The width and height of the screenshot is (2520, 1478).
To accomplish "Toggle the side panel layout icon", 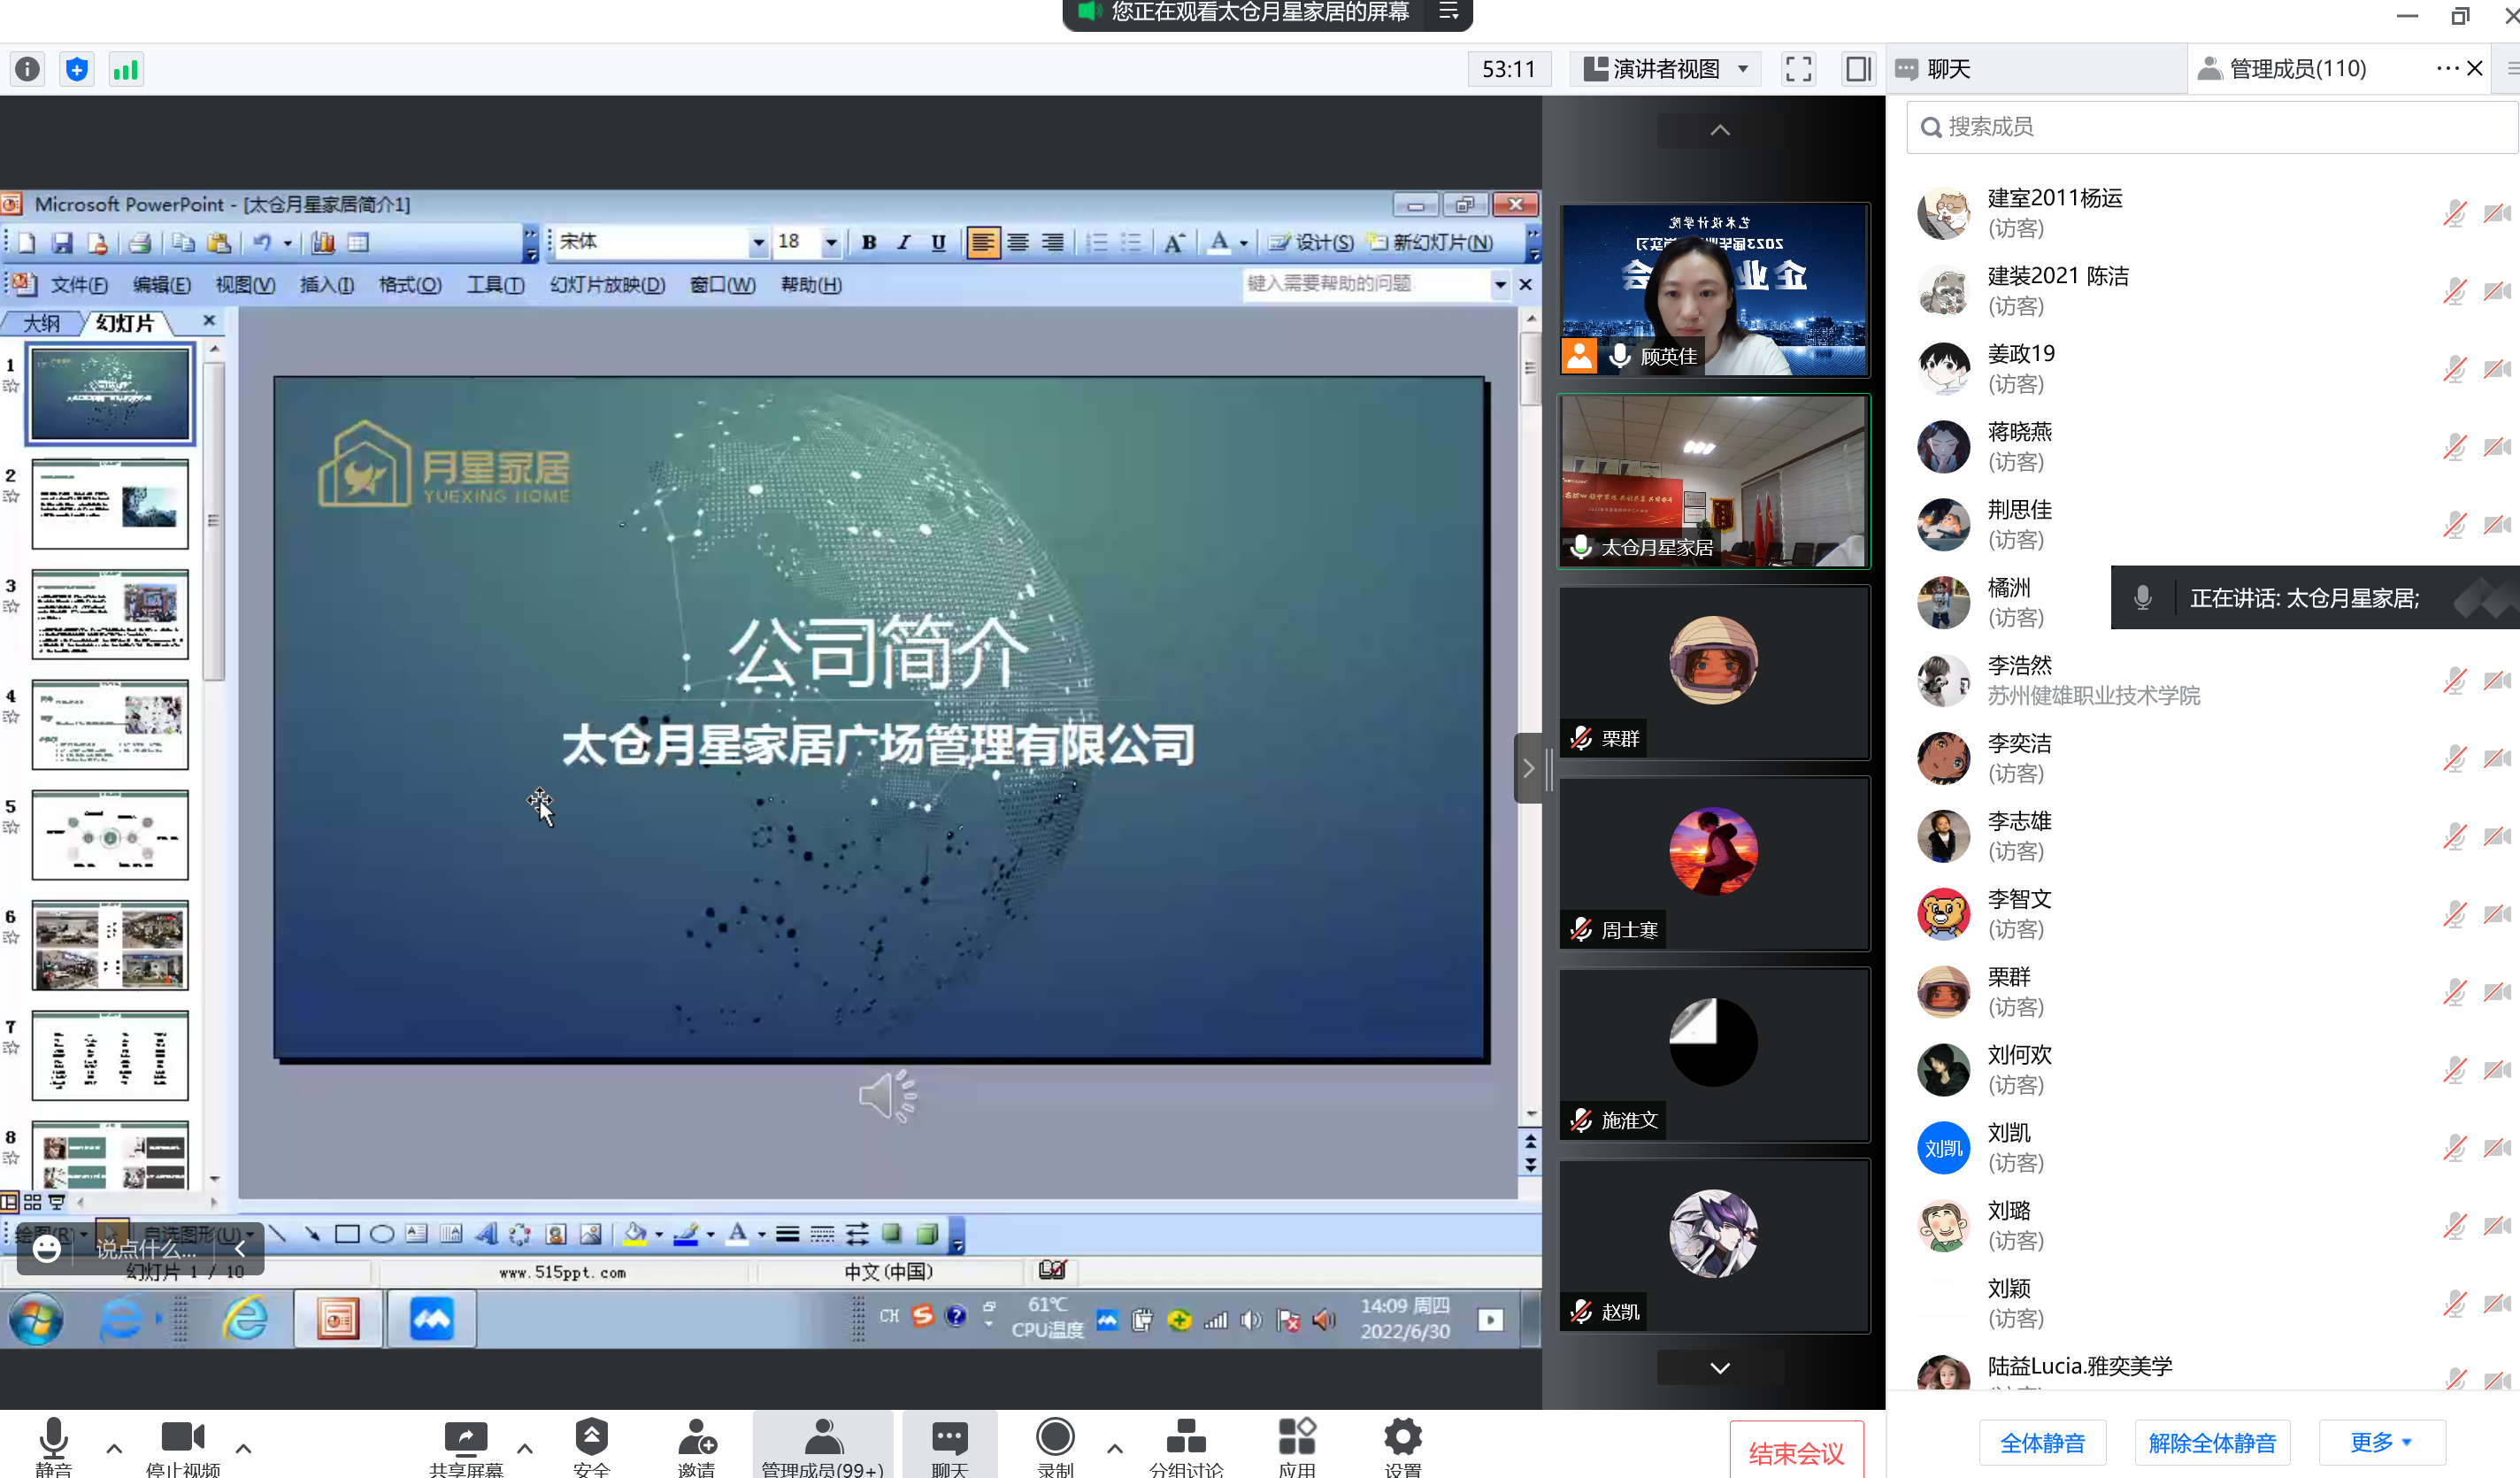I will (x=1858, y=69).
